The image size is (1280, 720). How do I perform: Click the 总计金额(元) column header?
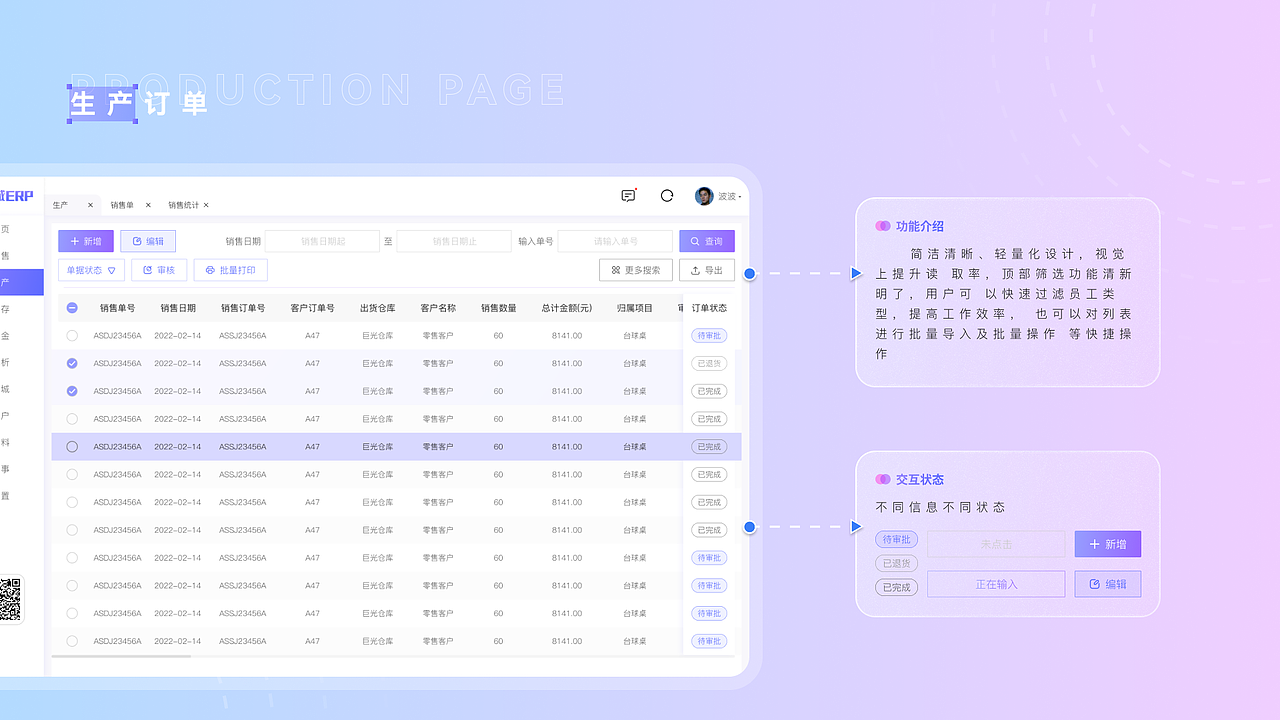click(x=567, y=308)
